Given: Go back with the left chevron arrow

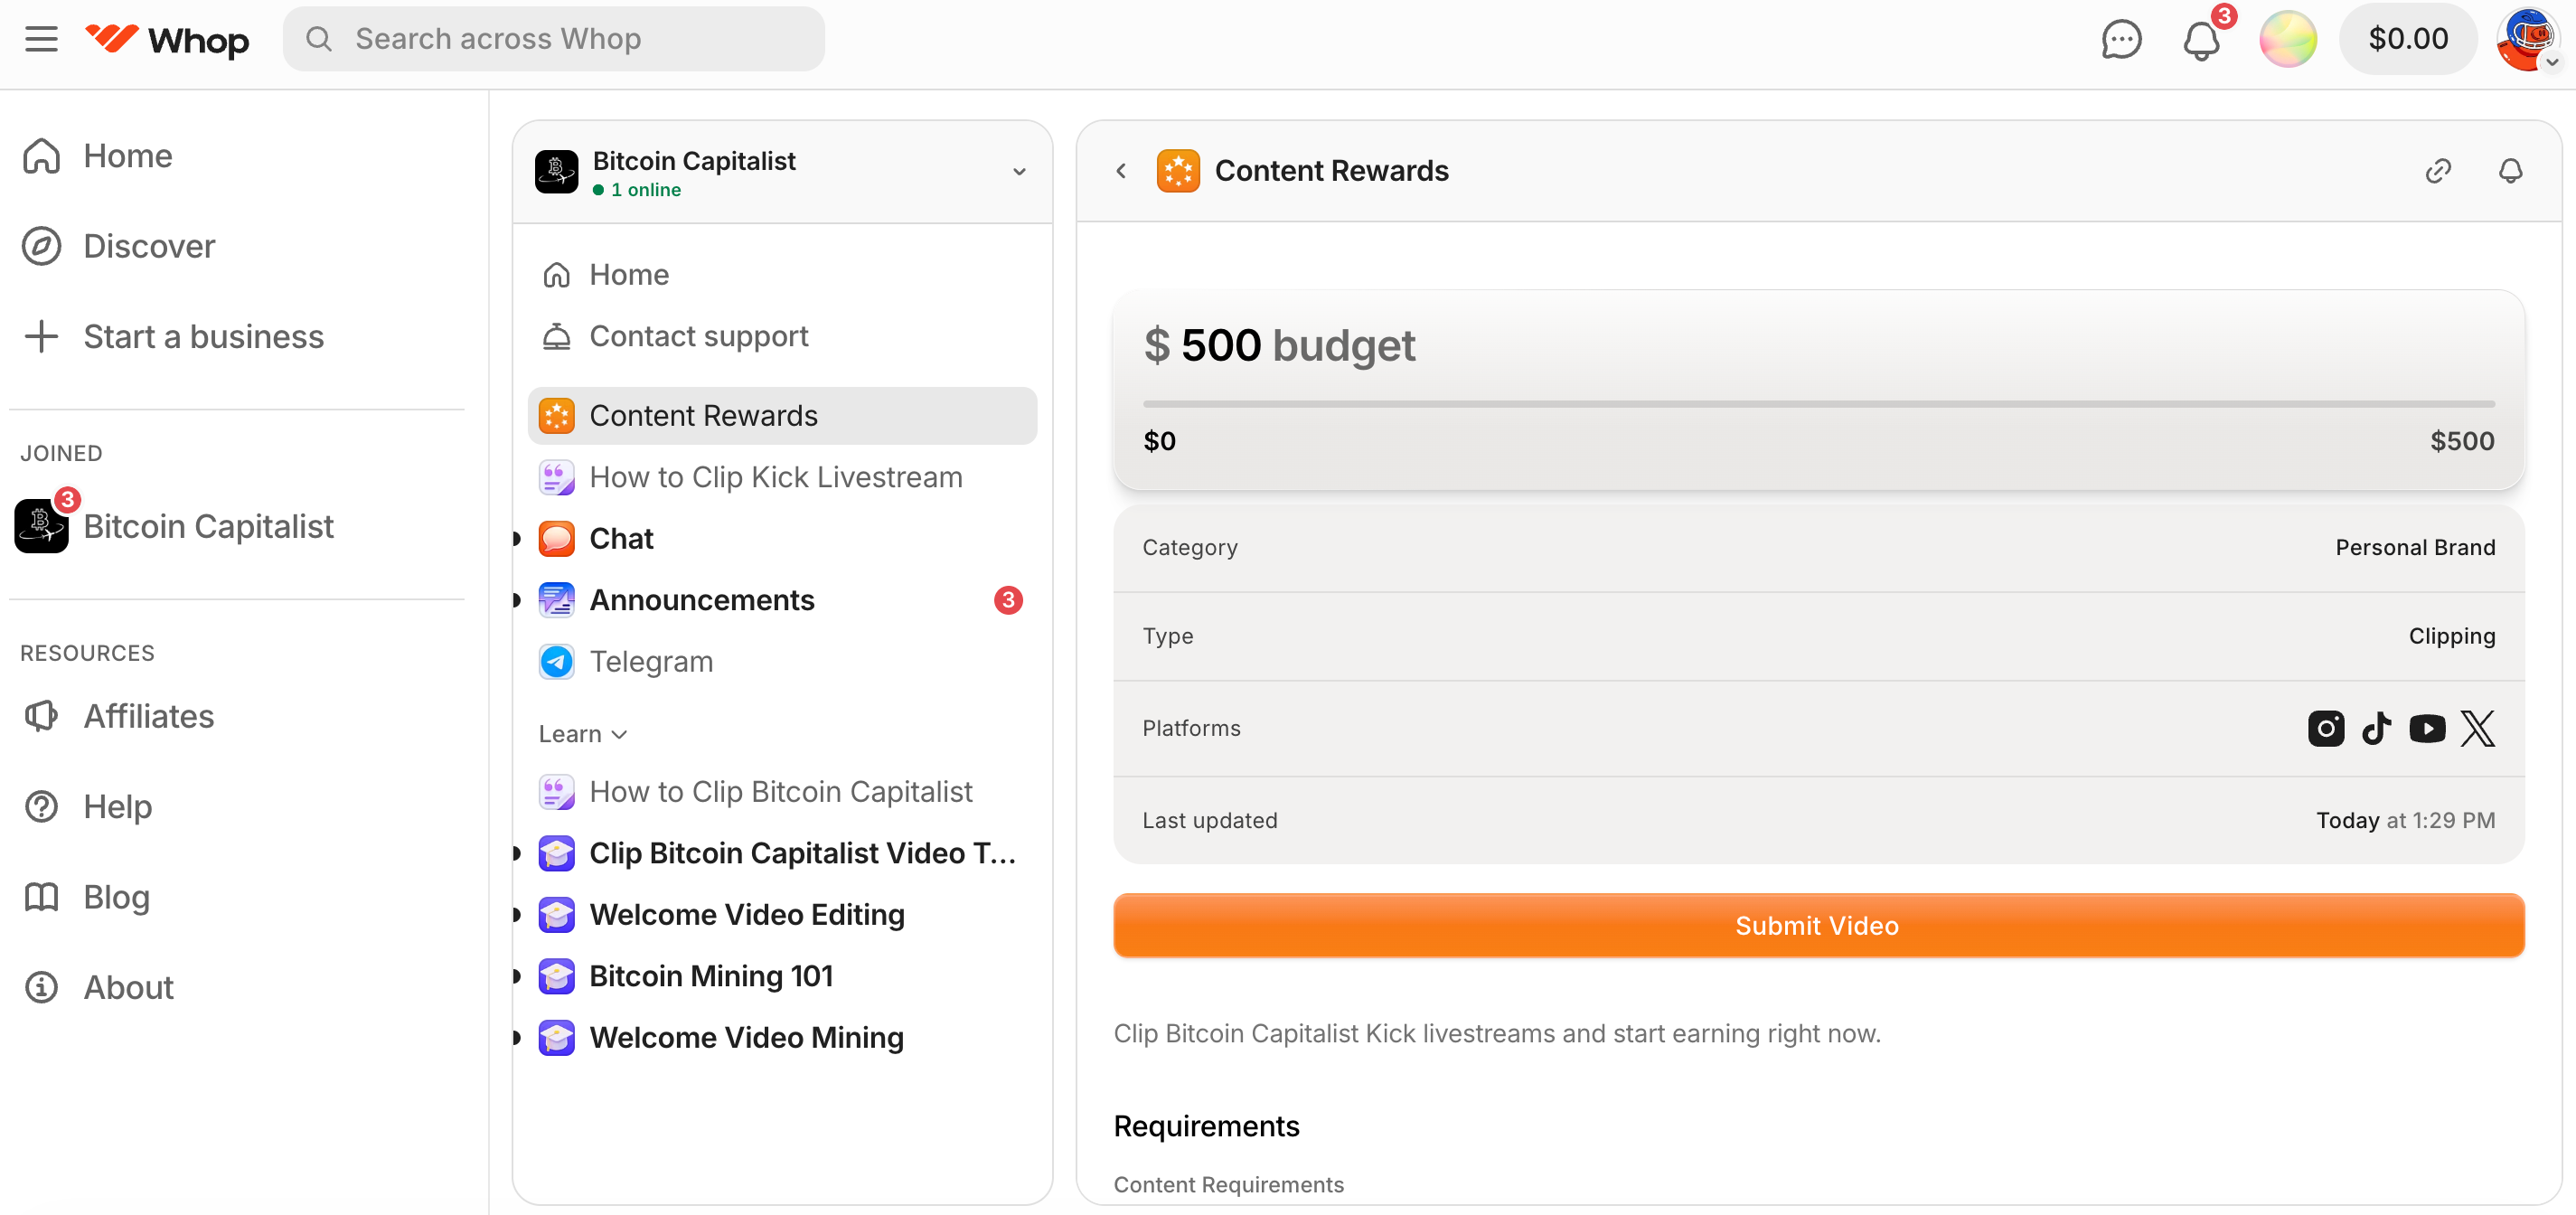Looking at the screenshot, I should point(1121,171).
